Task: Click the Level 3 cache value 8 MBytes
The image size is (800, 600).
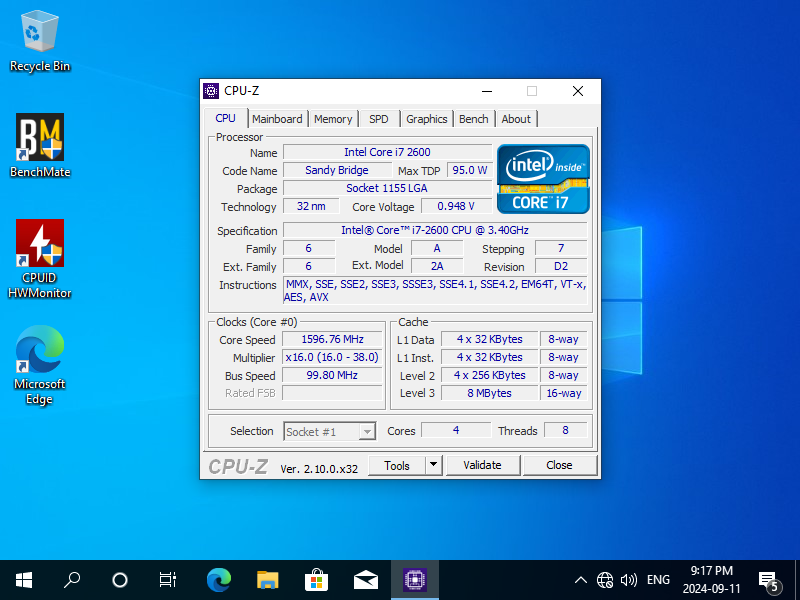Action: (x=489, y=393)
